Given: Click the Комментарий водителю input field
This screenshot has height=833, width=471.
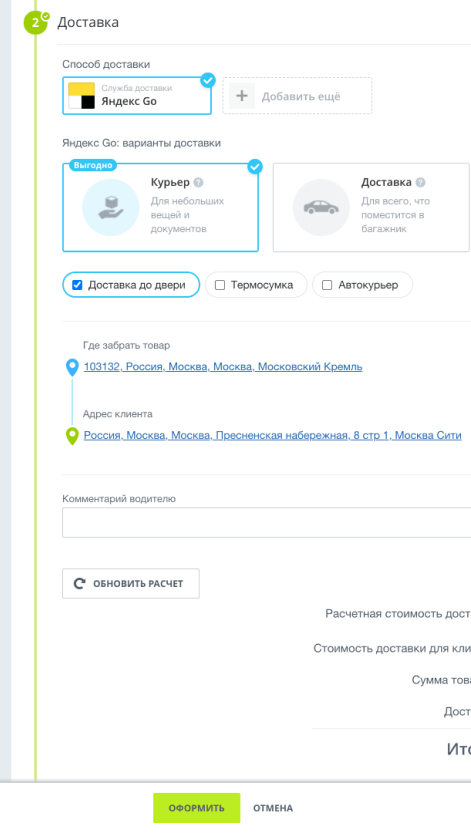Looking at the screenshot, I should 267,523.
